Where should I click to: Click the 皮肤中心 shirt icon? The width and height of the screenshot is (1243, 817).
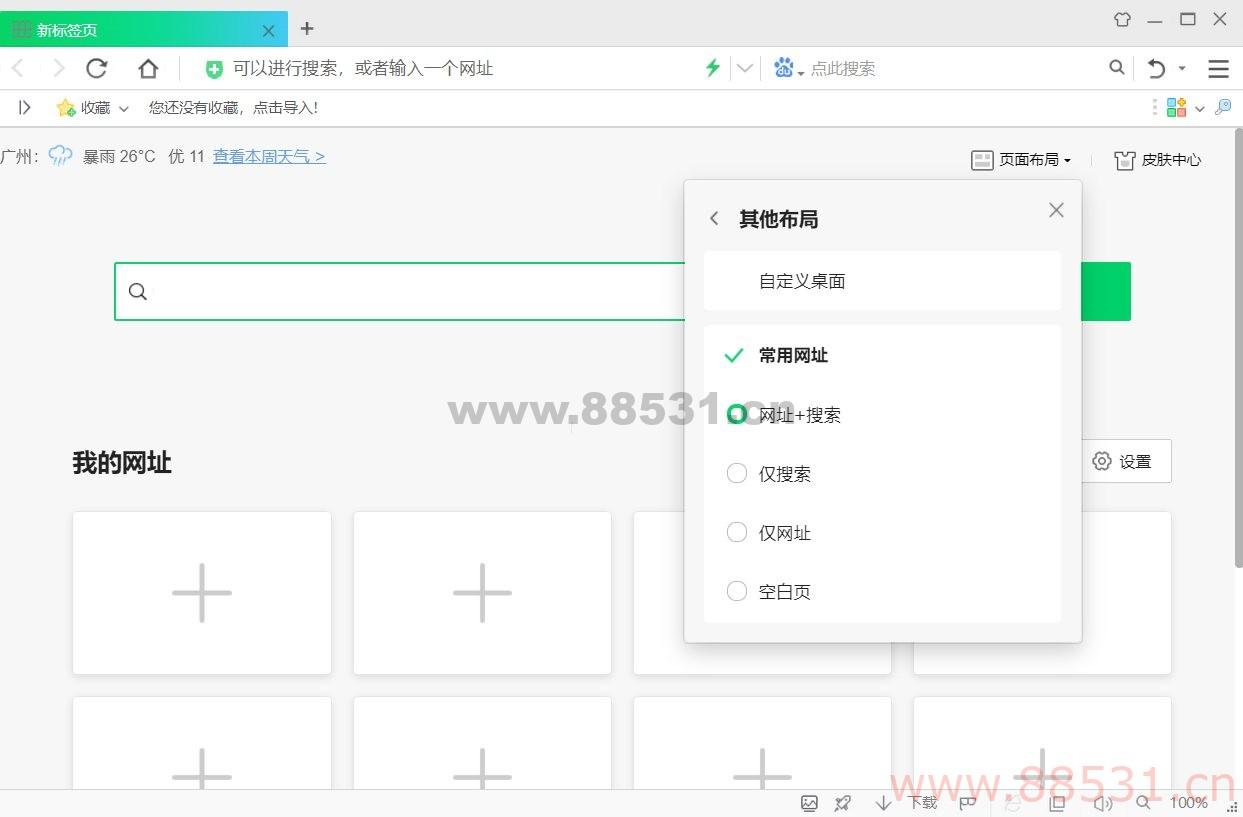click(1125, 160)
